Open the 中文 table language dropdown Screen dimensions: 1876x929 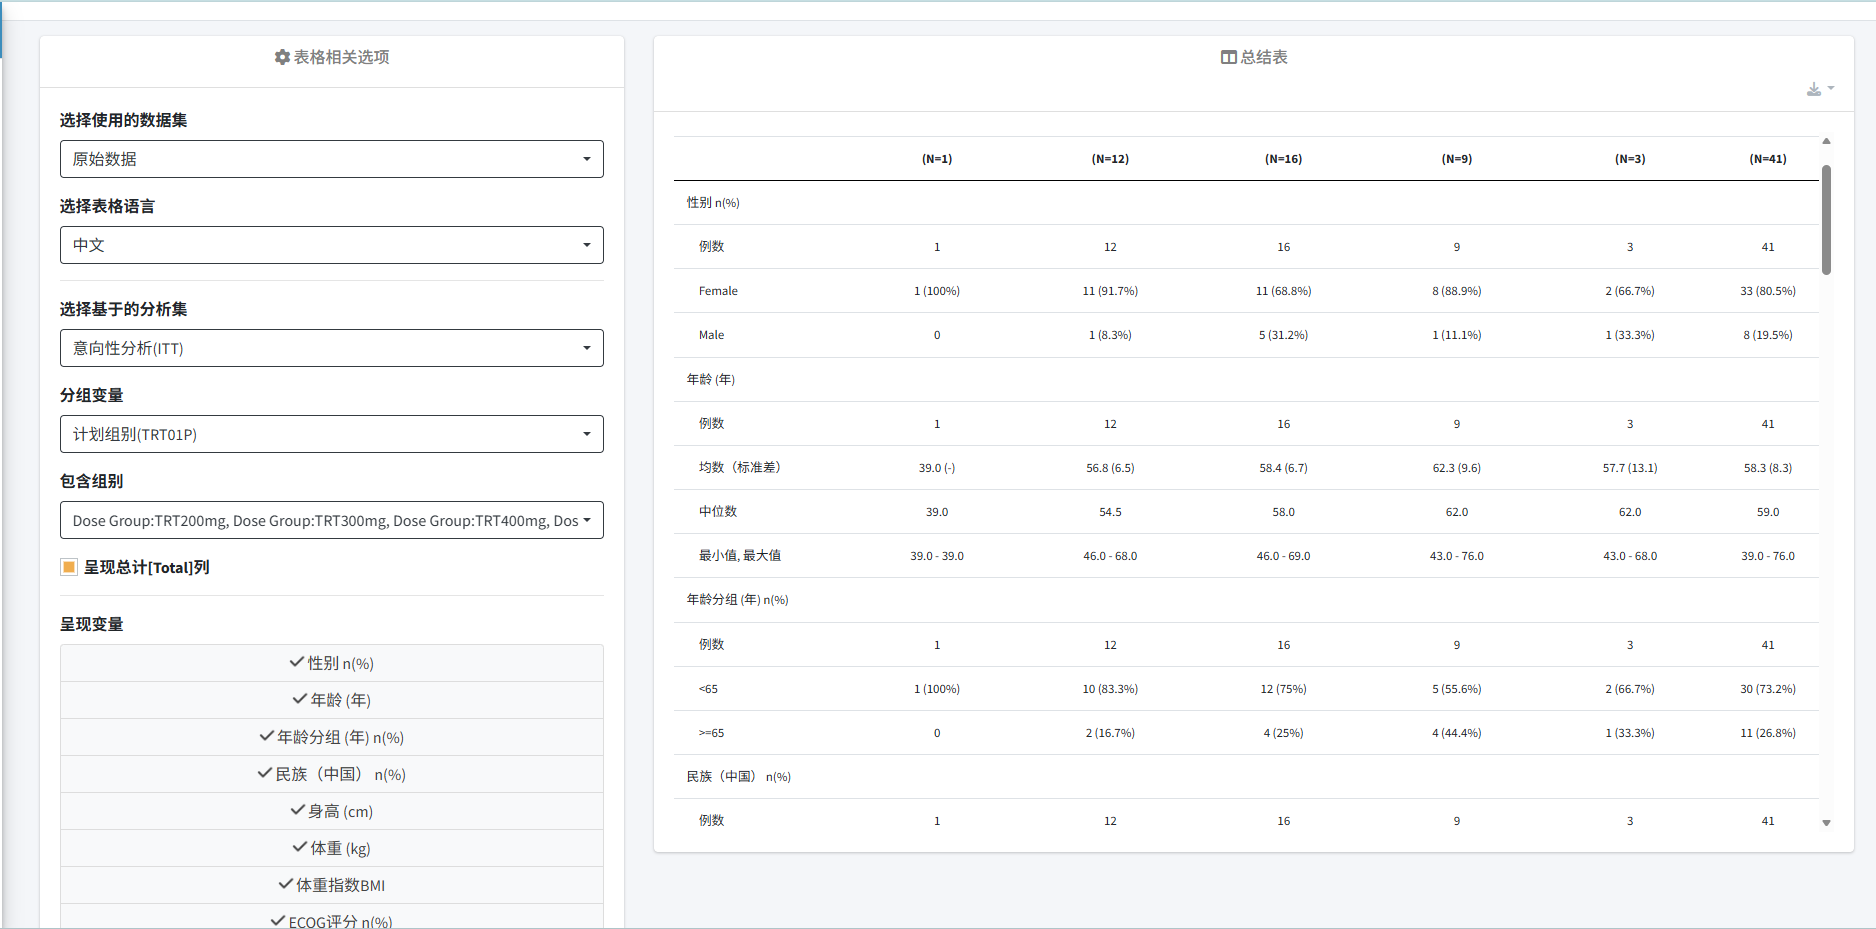[332, 245]
